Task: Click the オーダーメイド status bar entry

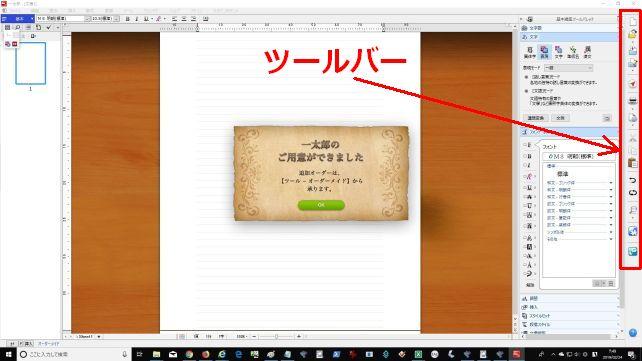Action: click(49, 344)
